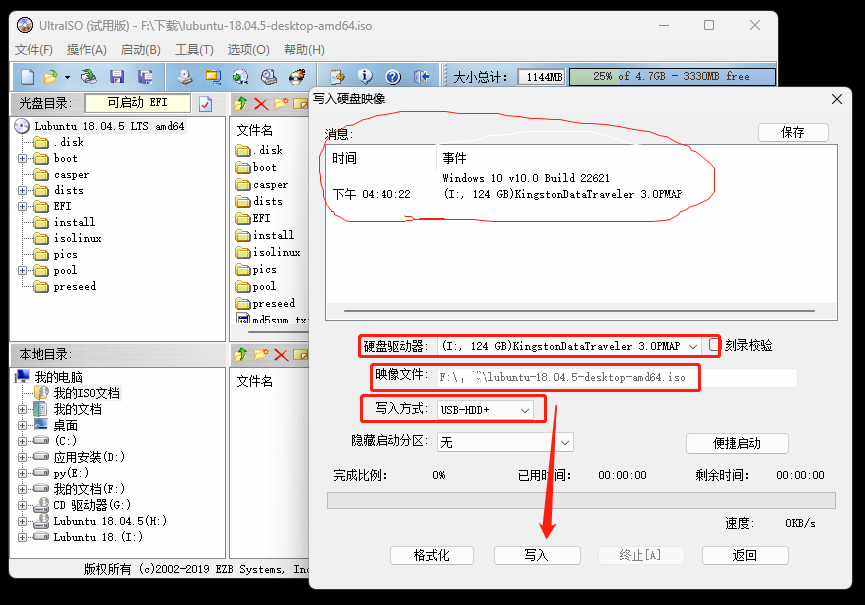
Task: Click the 写入 button
Action: click(537, 555)
